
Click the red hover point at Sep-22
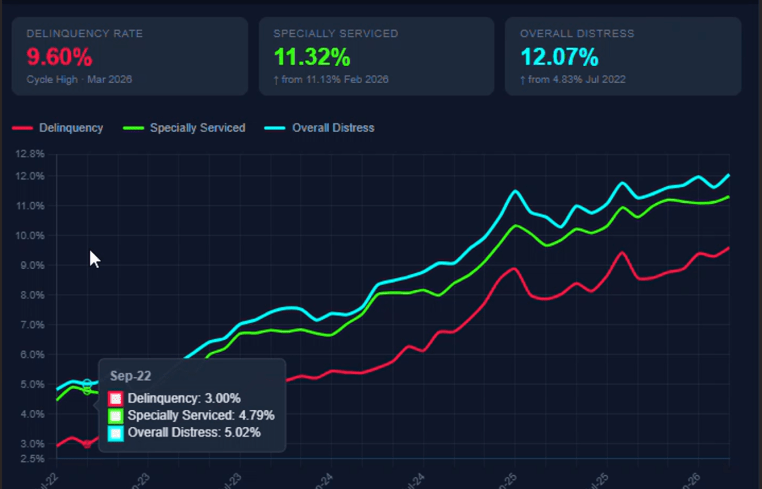click(87, 443)
